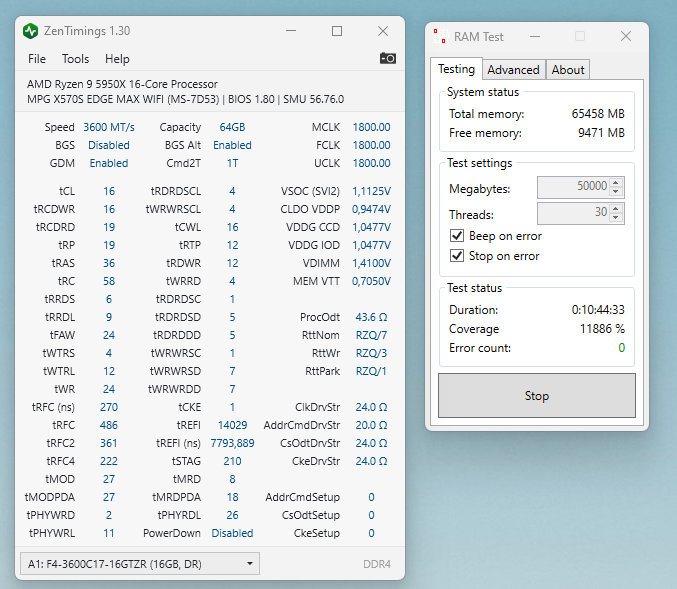This screenshot has height=589, width=677.
Task: Switch to the Testing tab in RAM Test
Action: pyautogui.click(x=456, y=69)
